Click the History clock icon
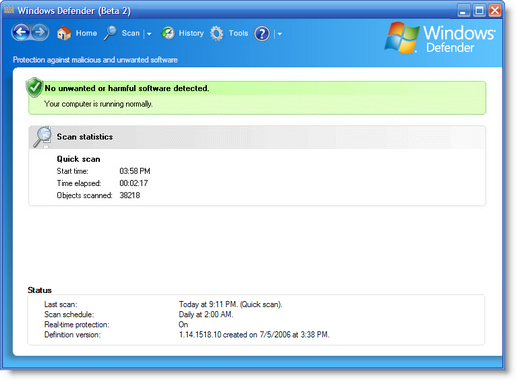 (168, 33)
